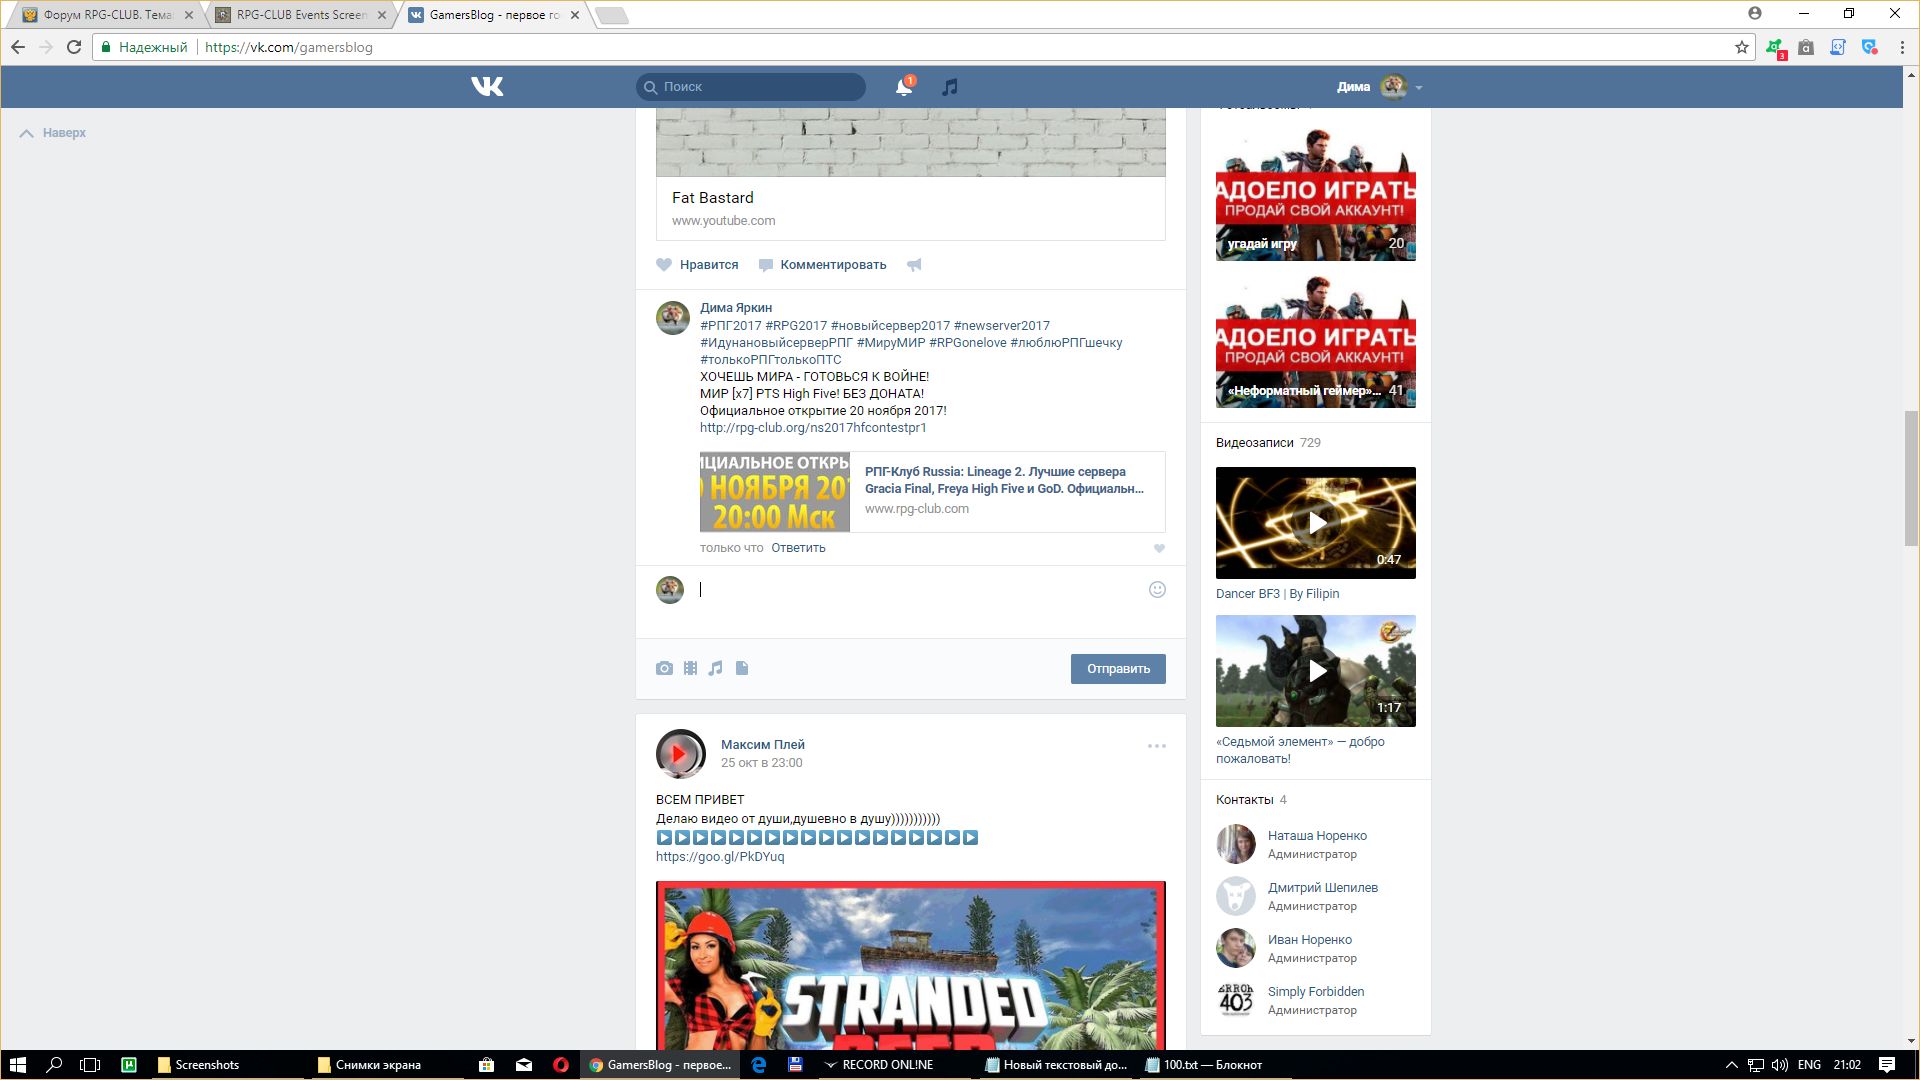Click the Ответить reply link
The image size is (1920, 1080).
798,548
